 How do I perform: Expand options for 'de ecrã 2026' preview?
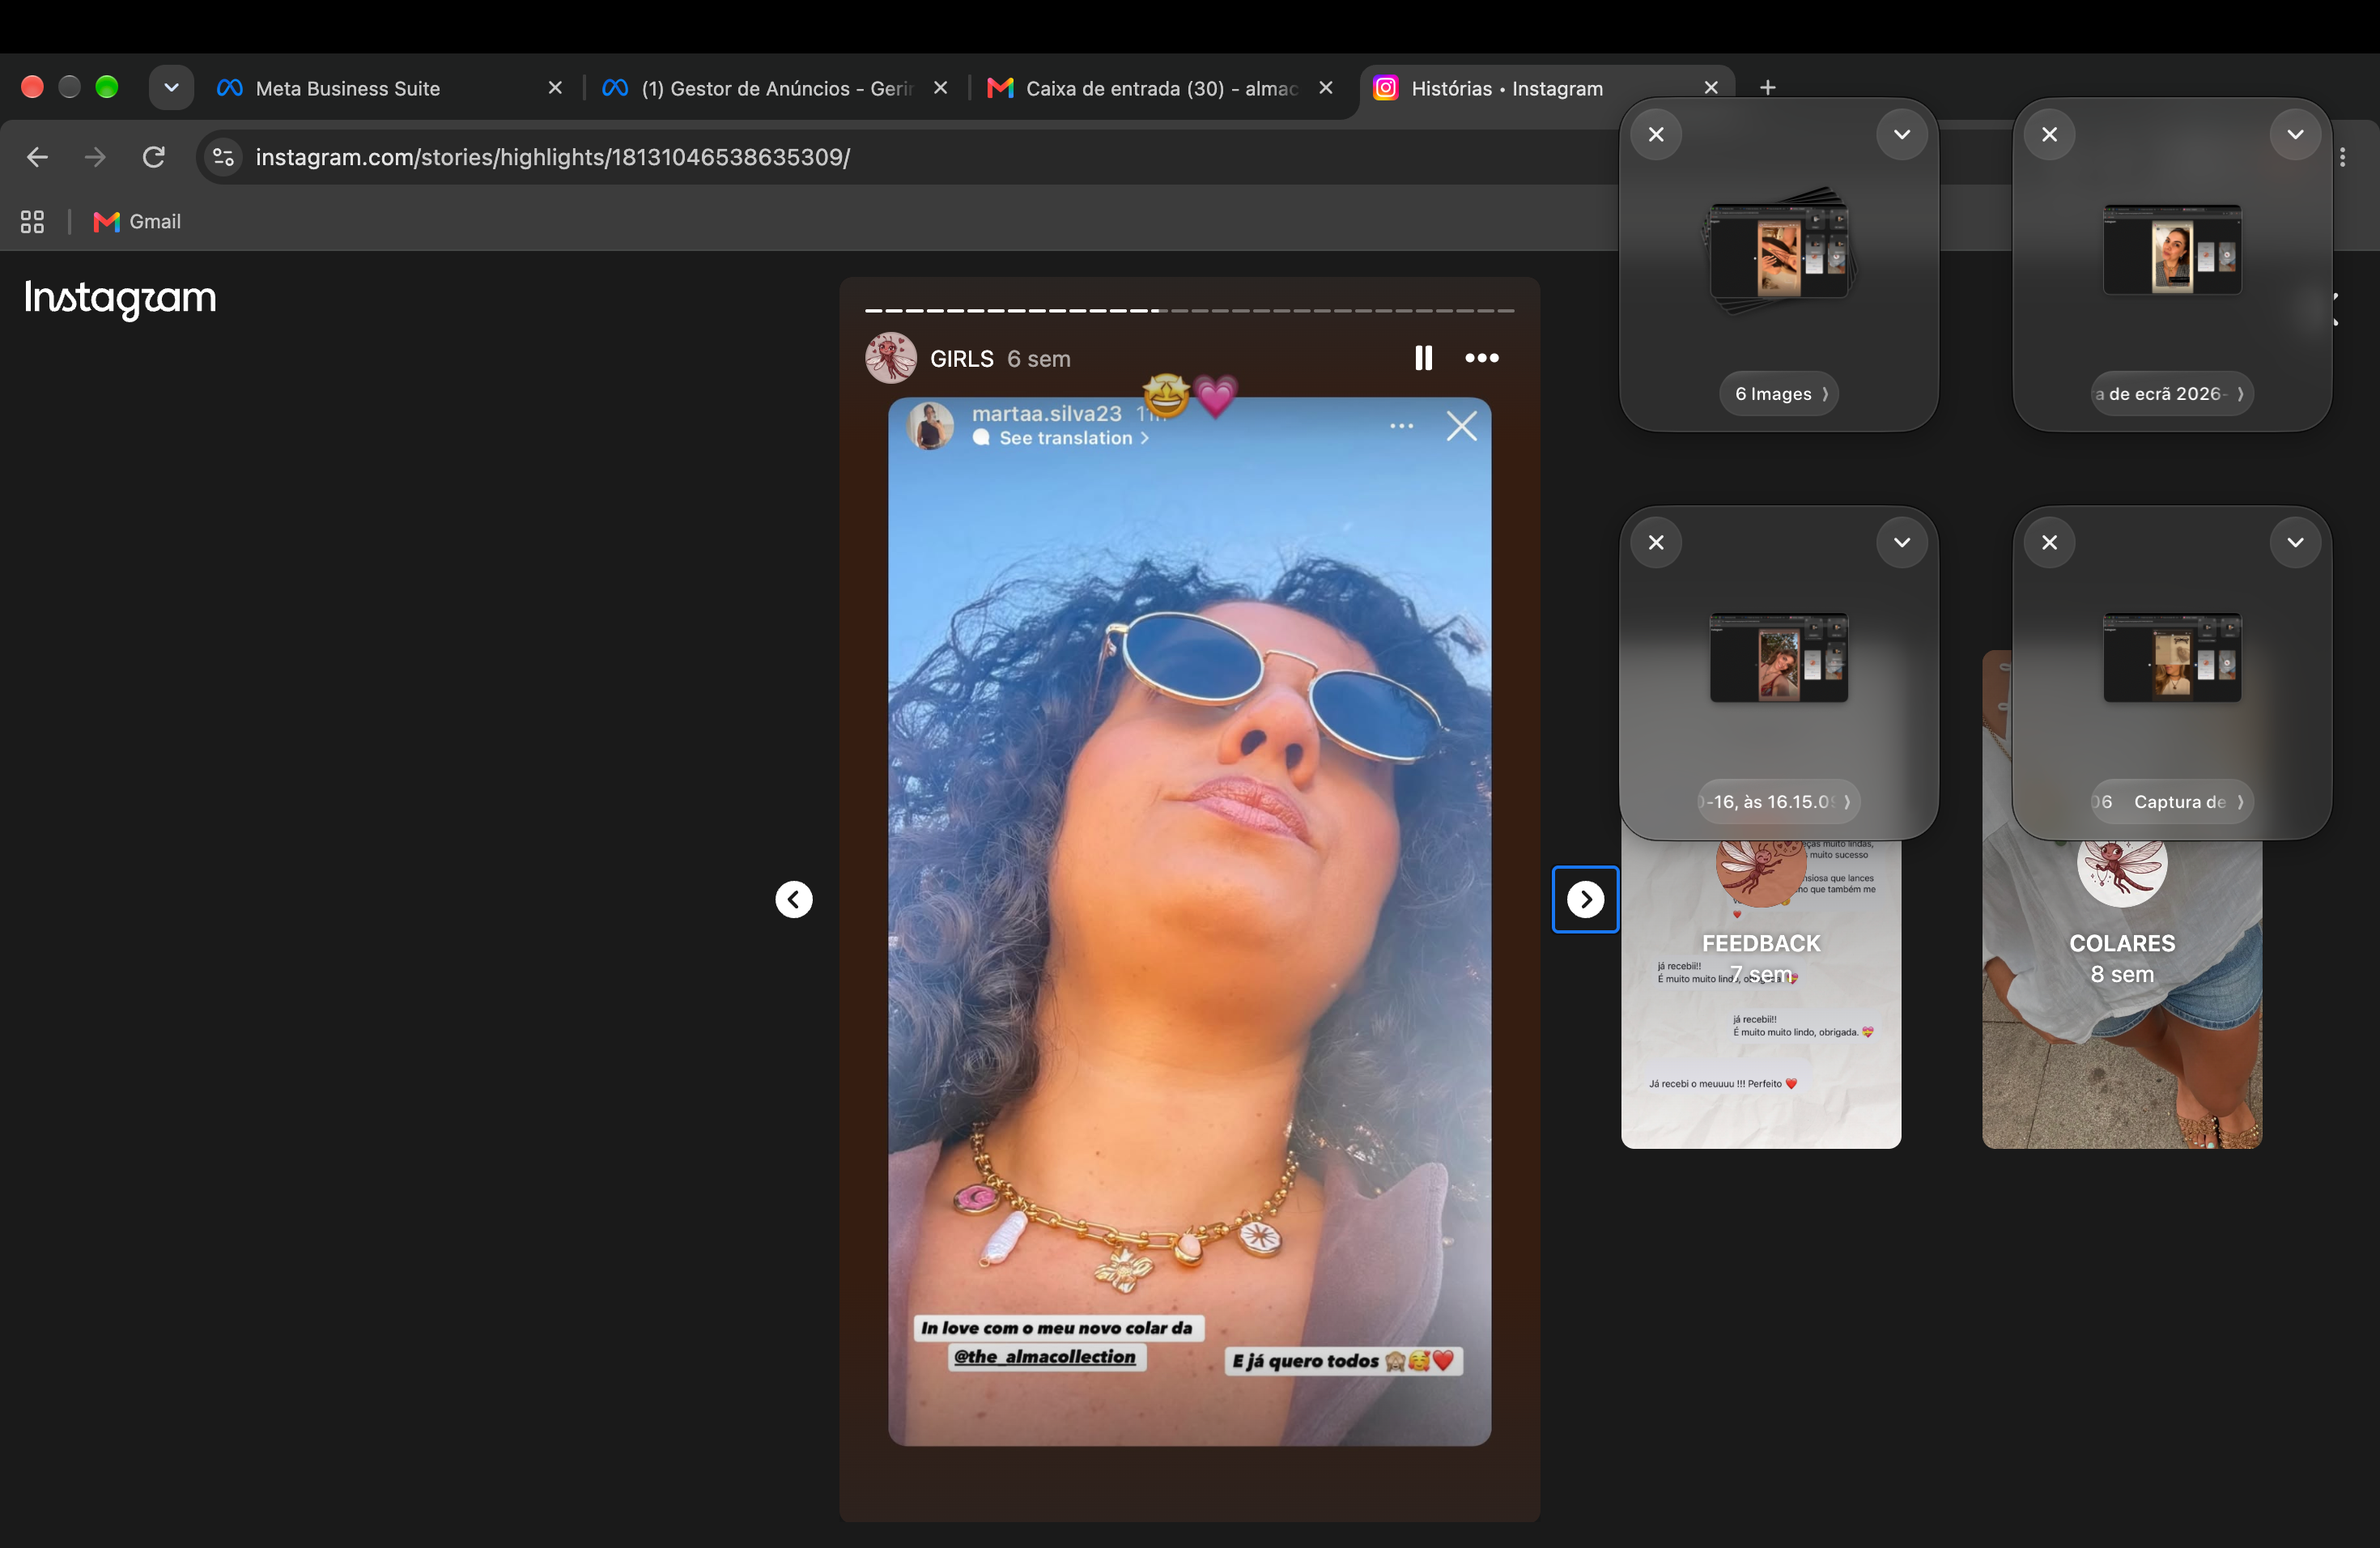2295,134
